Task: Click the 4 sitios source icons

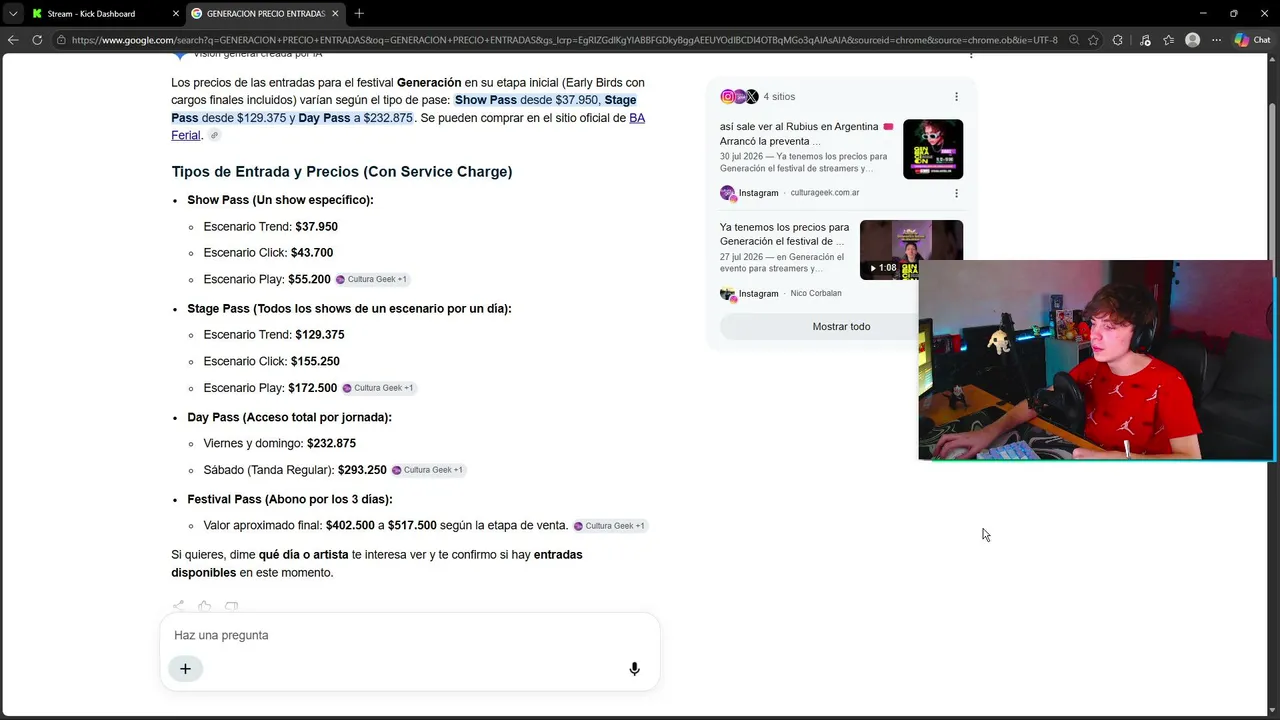Action: tap(739, 97)
